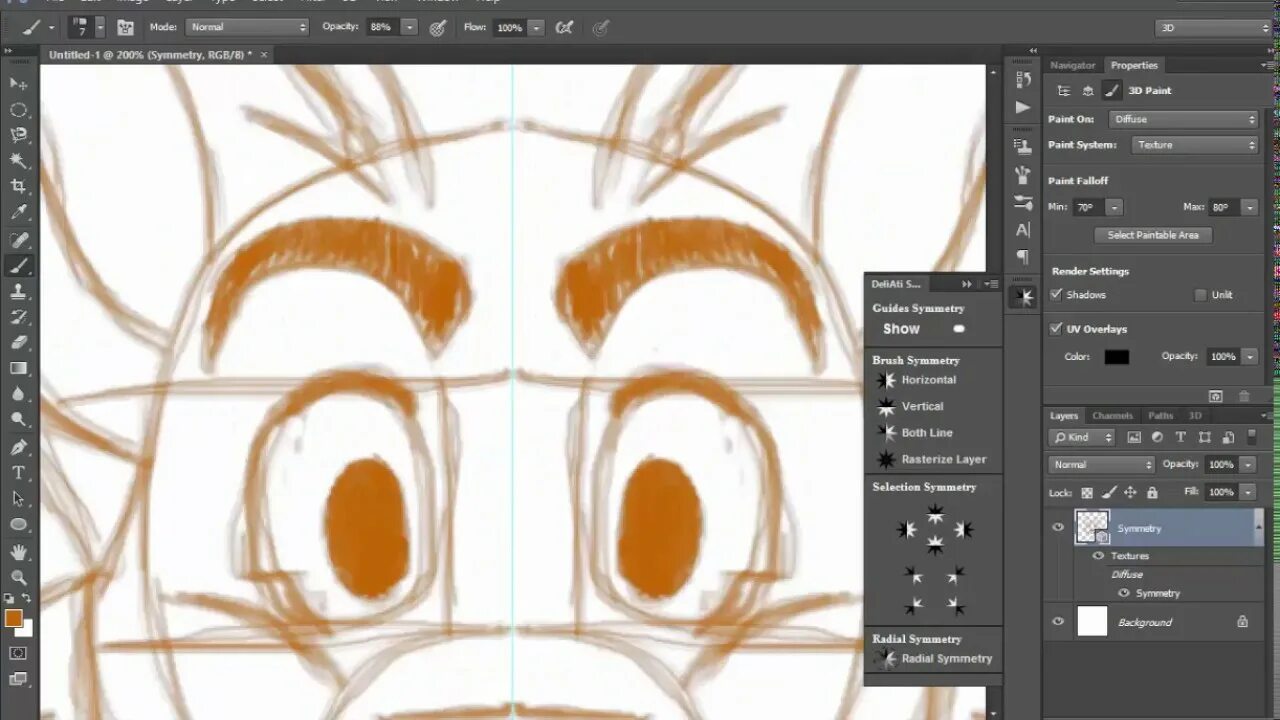Screen dimensions: 1280x720
Task: Select the Zoom tool
Action: point(18,577)
